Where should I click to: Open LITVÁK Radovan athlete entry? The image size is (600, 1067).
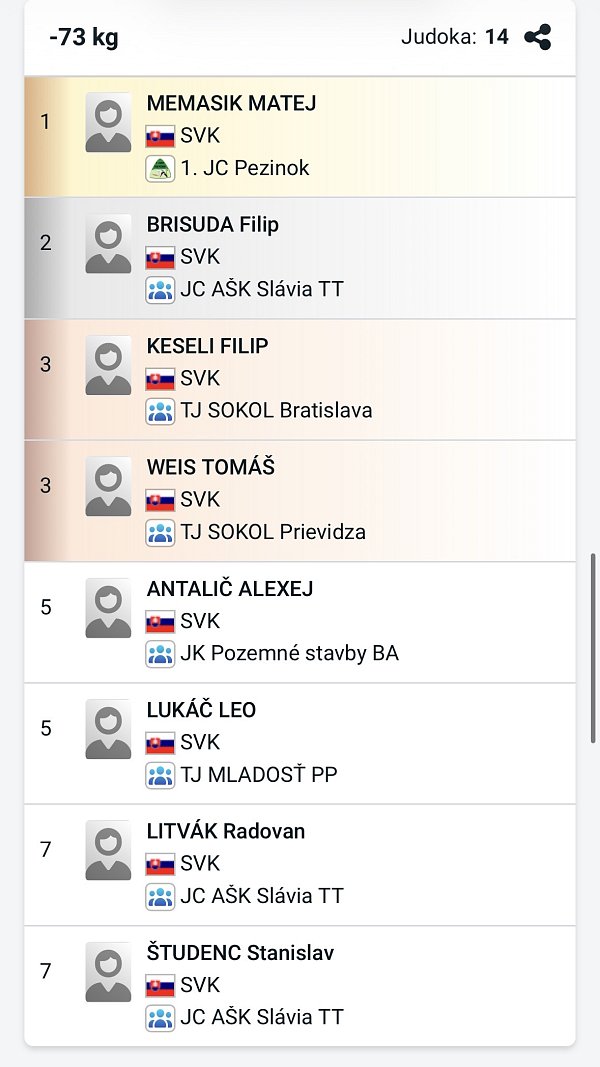[226, 831]
